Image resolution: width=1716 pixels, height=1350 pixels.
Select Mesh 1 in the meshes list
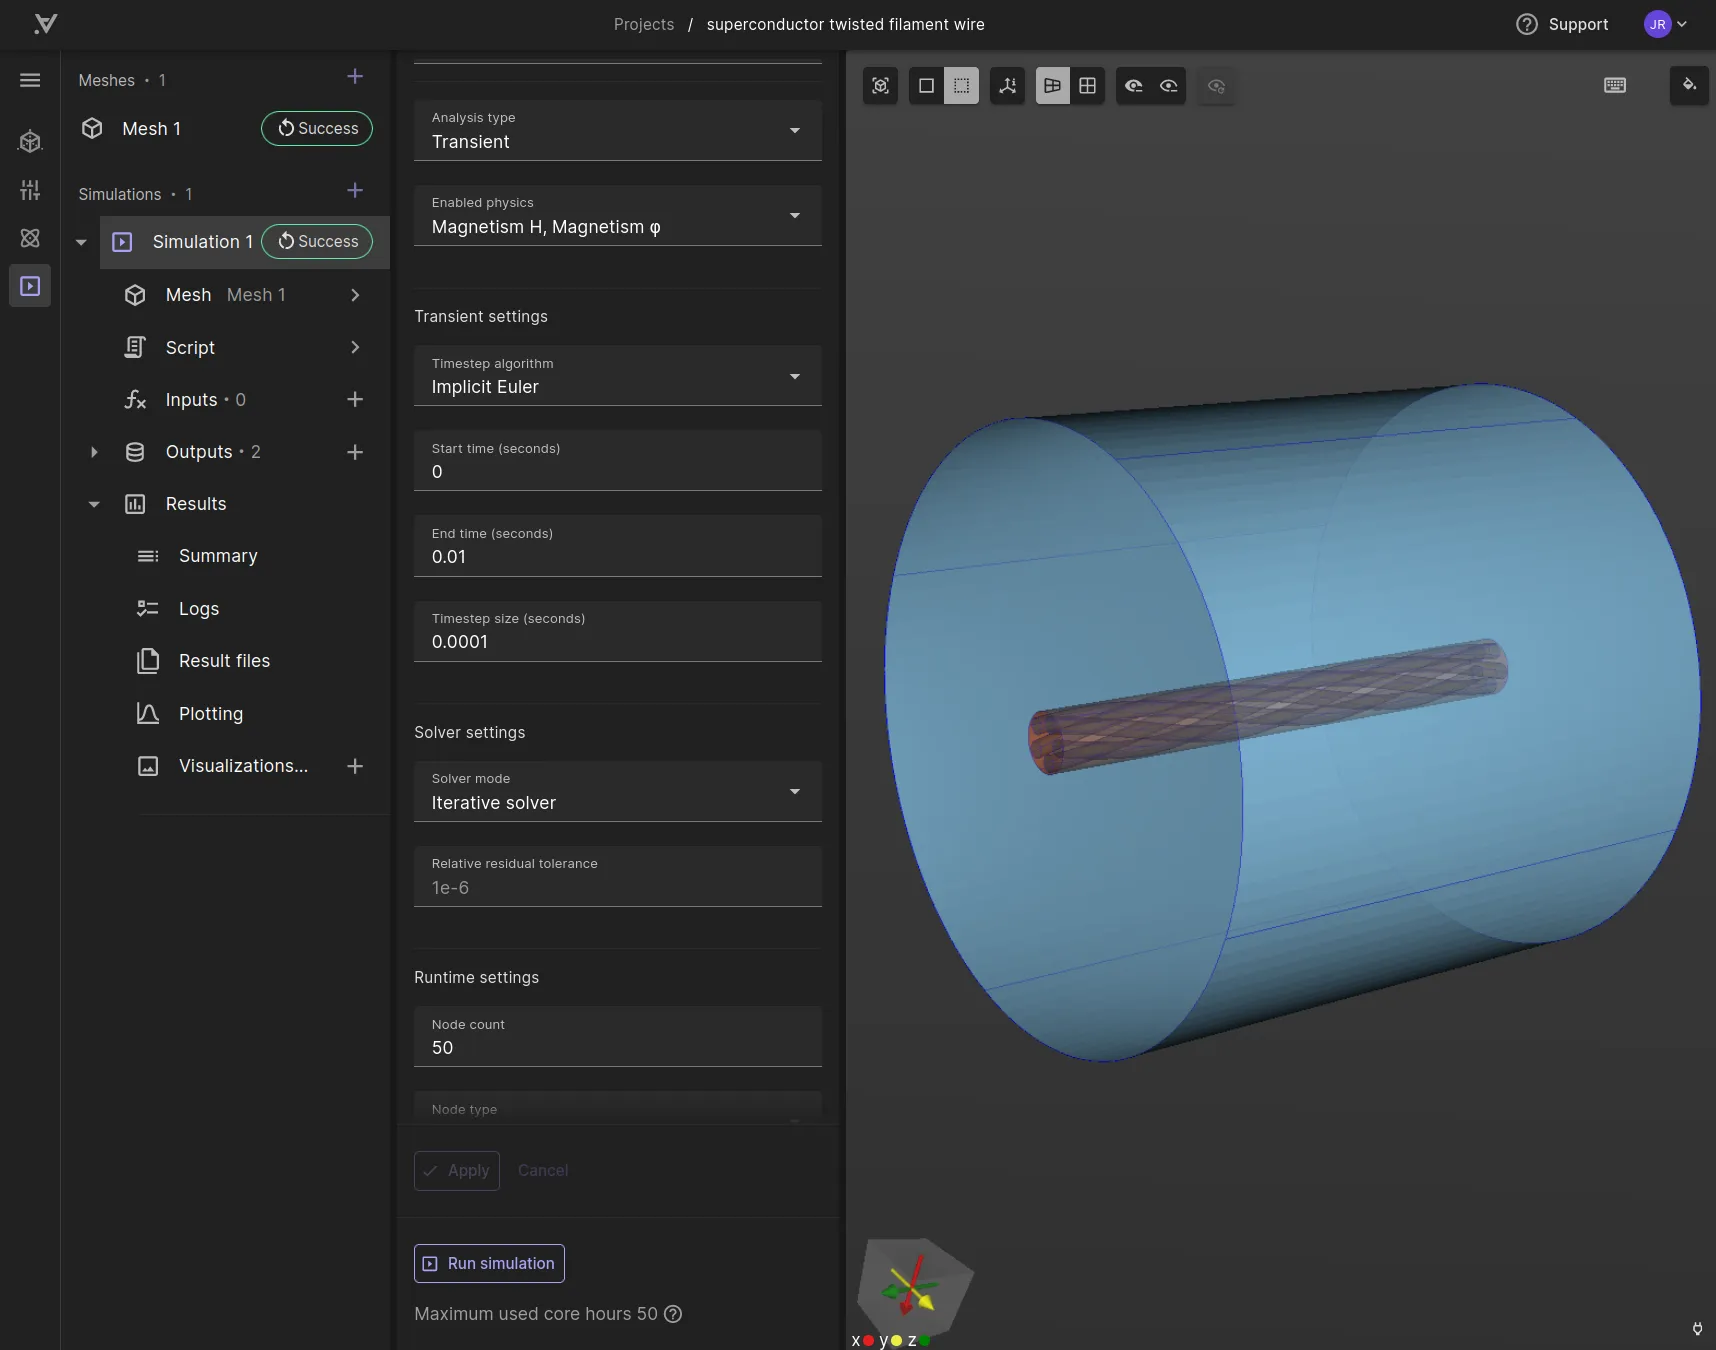point(152,129)
